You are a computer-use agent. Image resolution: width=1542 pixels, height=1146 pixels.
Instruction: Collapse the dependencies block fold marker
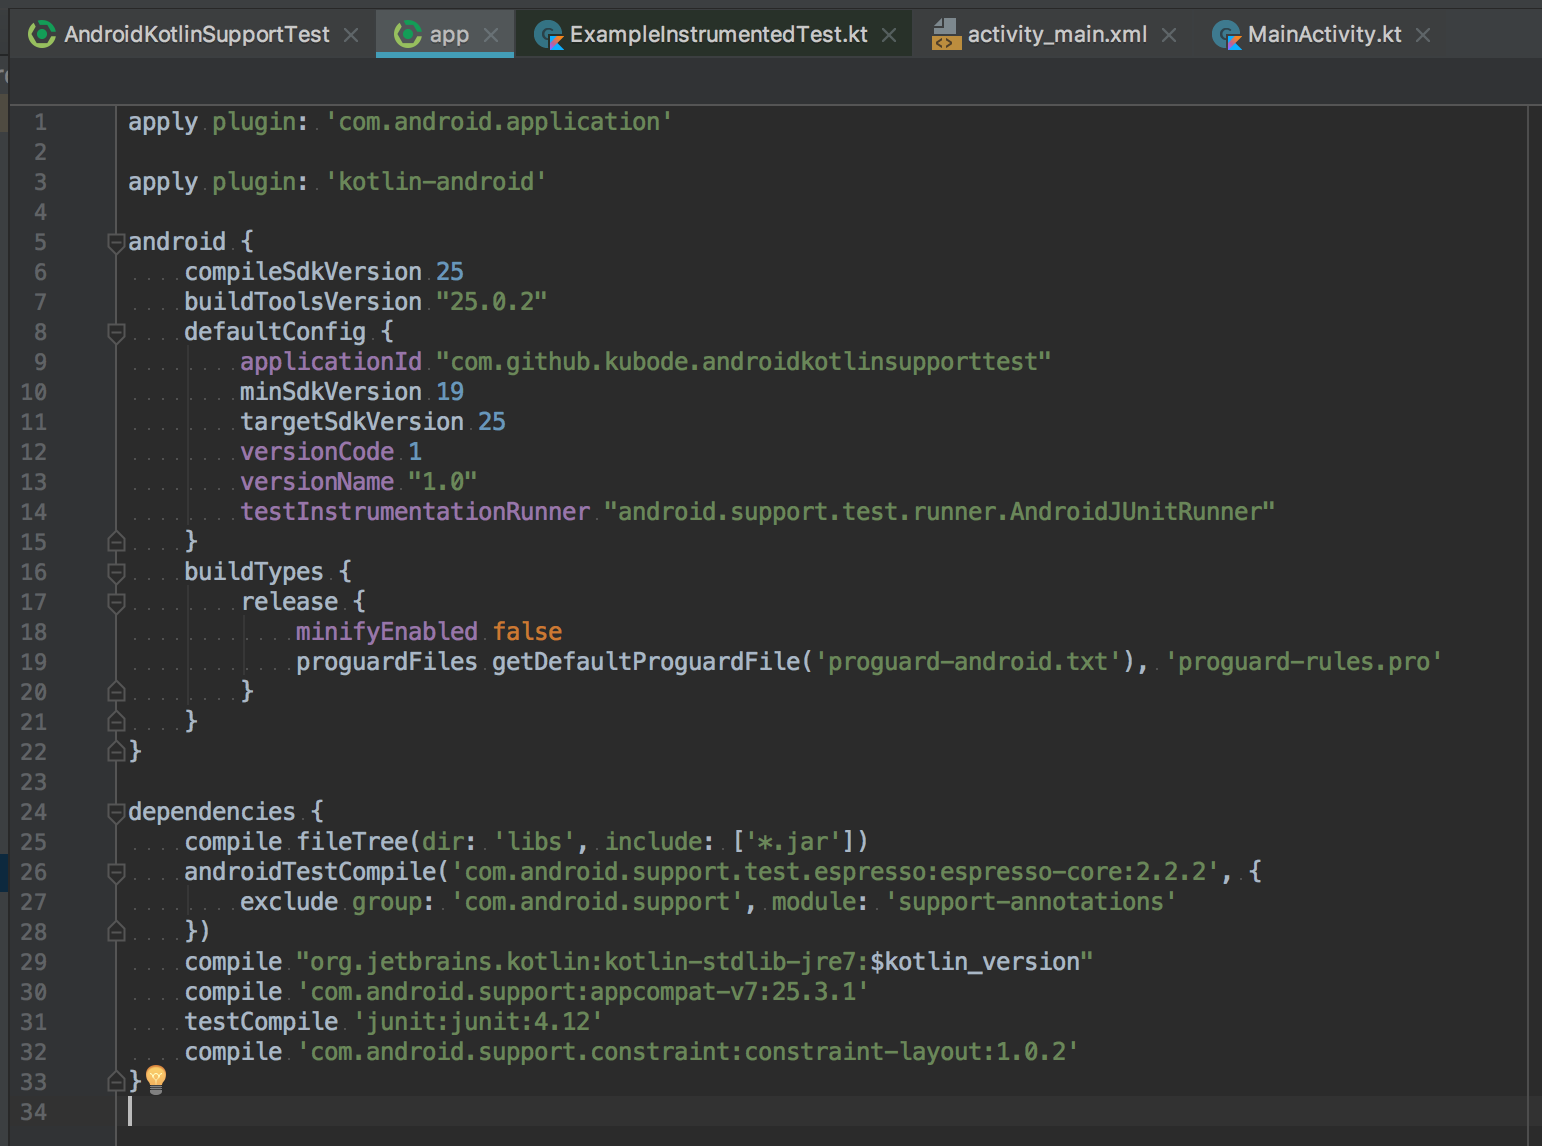pos(116,812)
